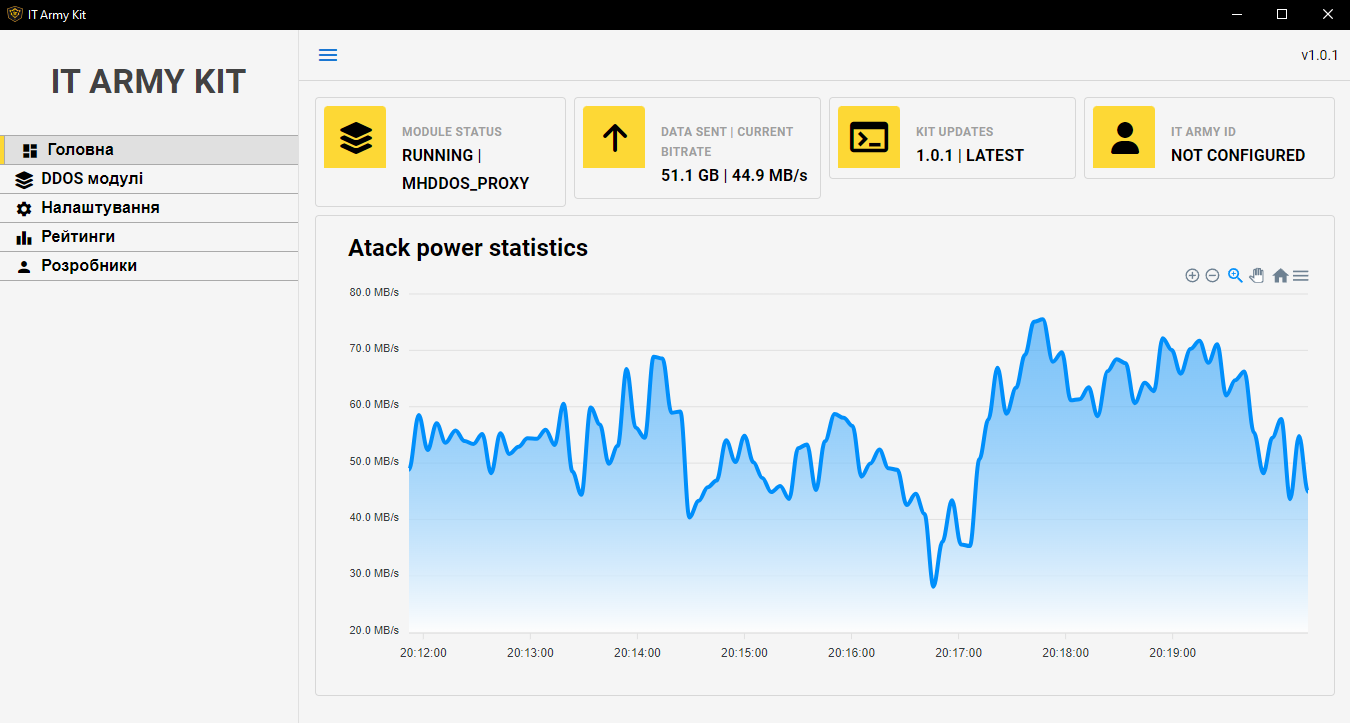Click the IT Army ID user icon
The height and width of the screenshot is (723, 1350).
pos(1124,137)
